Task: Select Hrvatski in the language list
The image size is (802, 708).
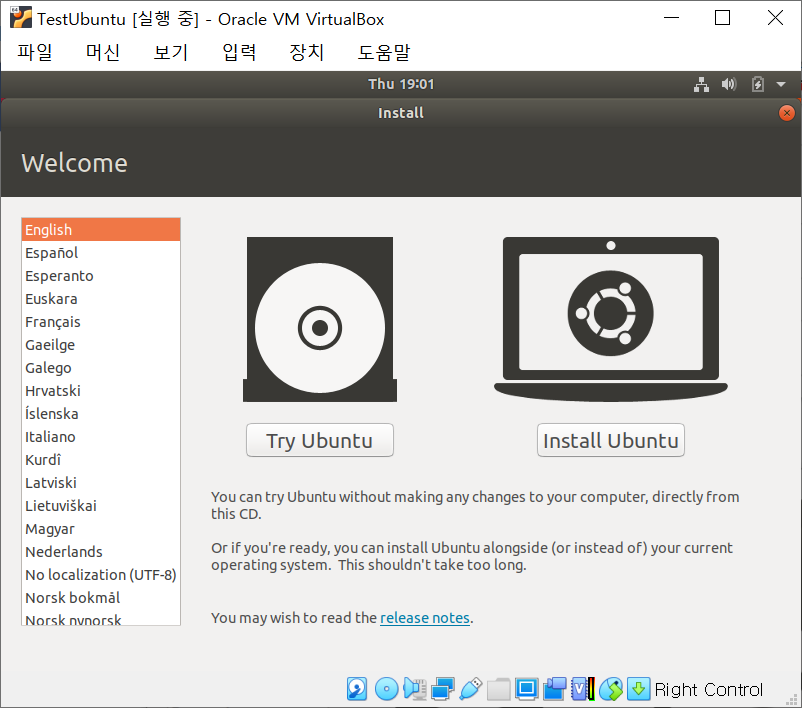Action: click(101, 391)
